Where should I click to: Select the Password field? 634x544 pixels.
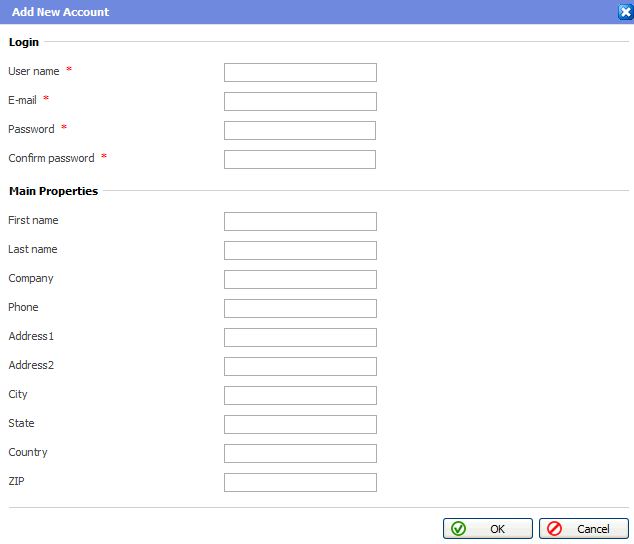point(300,130)
